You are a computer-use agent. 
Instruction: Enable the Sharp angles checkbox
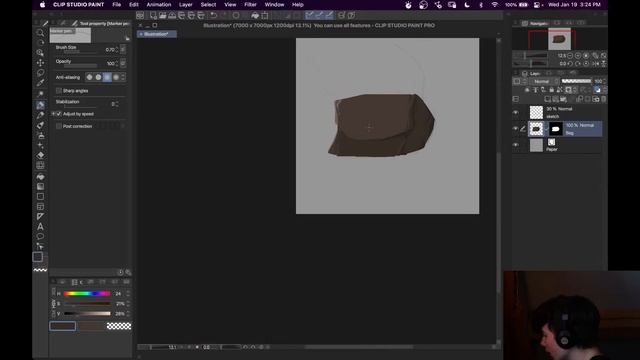[59, 91]
